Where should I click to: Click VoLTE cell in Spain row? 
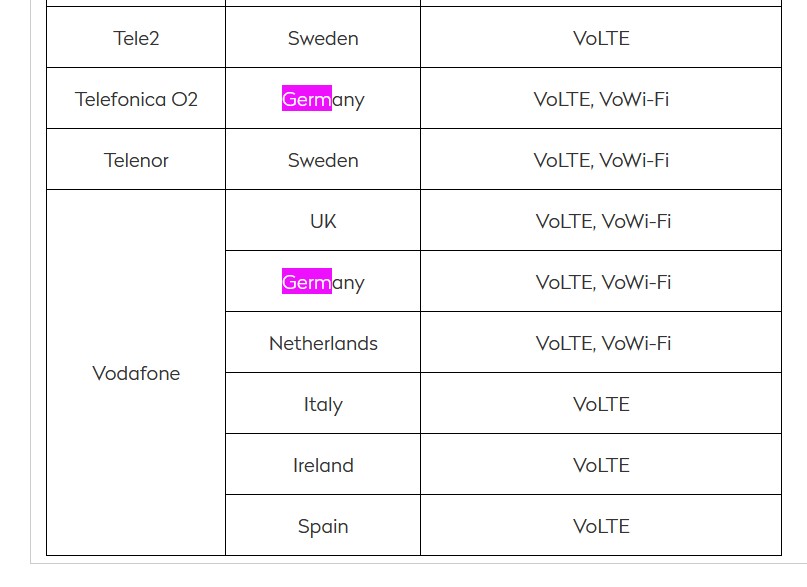[601, 525]
